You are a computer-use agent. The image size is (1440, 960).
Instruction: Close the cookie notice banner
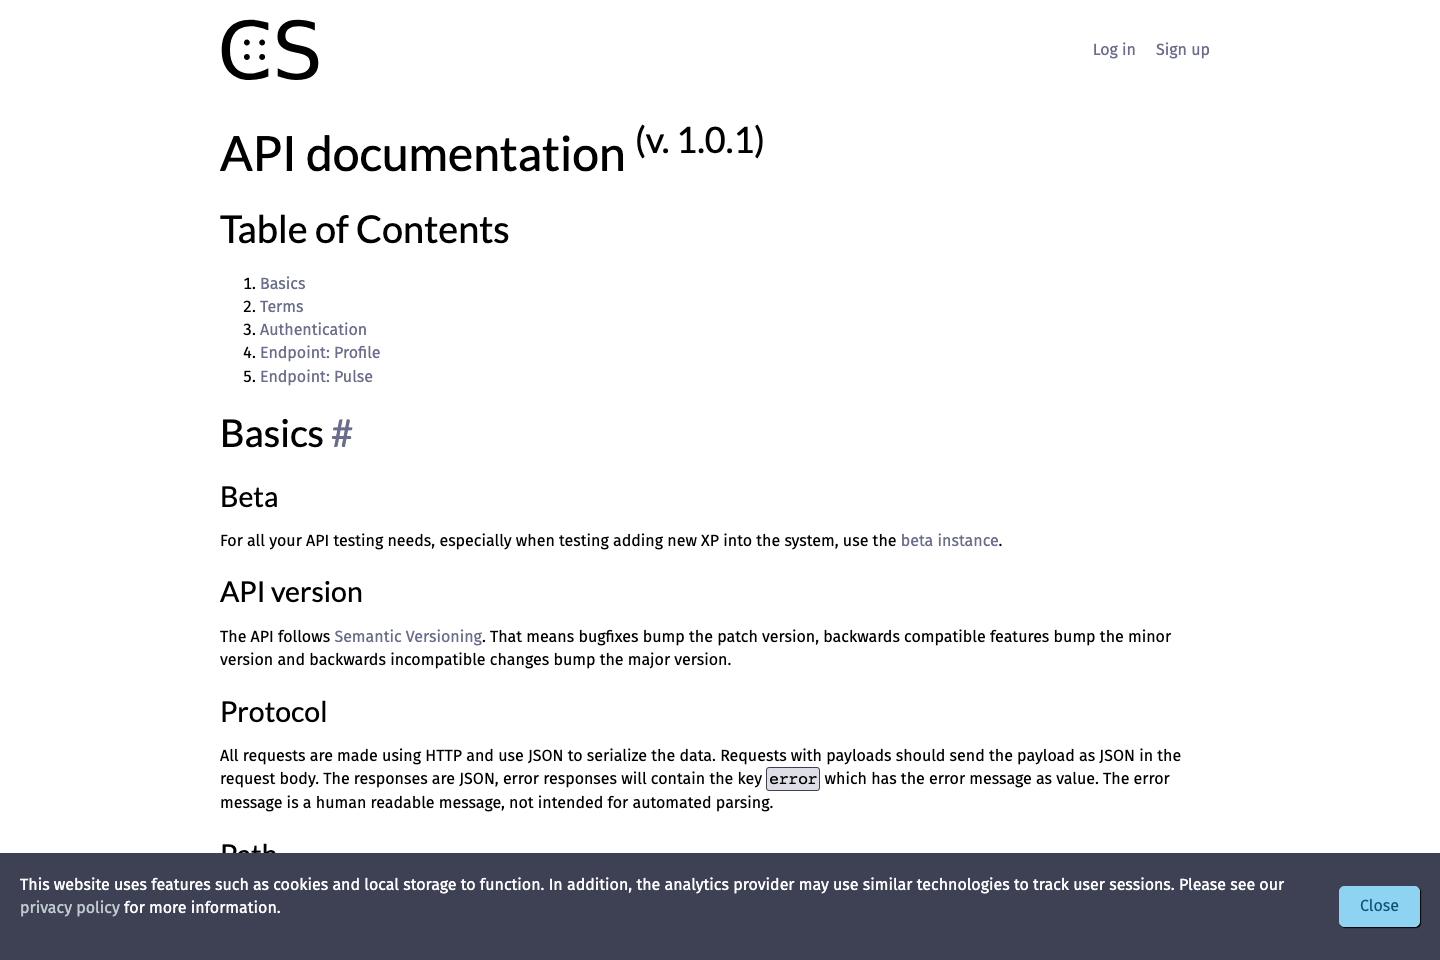[1379, 906]
